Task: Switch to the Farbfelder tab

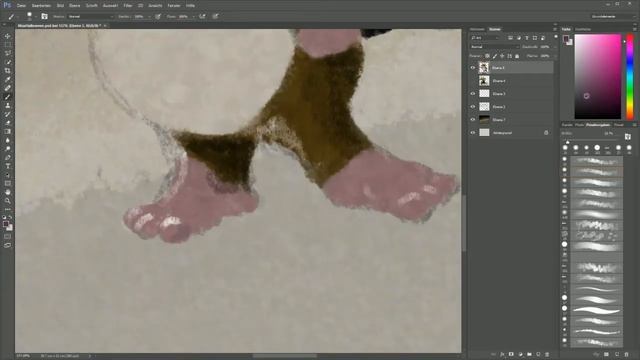Action: [x=583, y=29]
